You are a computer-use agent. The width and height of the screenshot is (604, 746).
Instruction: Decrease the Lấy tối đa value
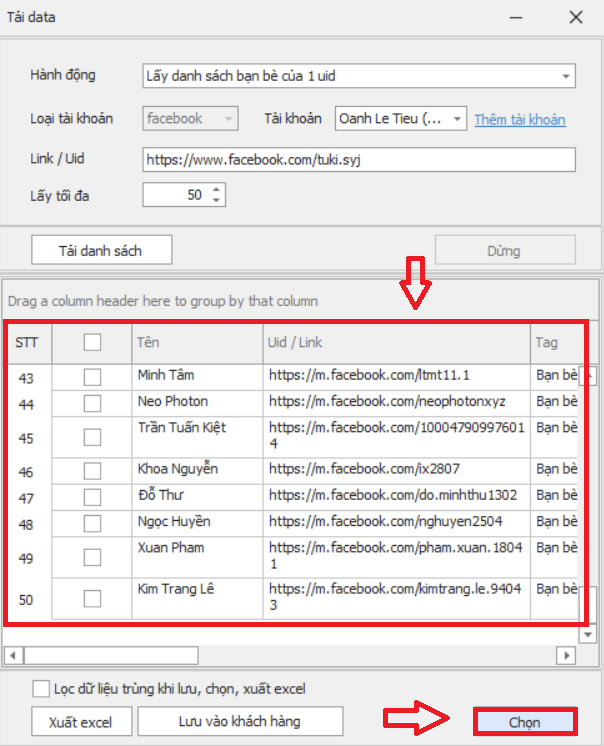click(x=218, y=200)
